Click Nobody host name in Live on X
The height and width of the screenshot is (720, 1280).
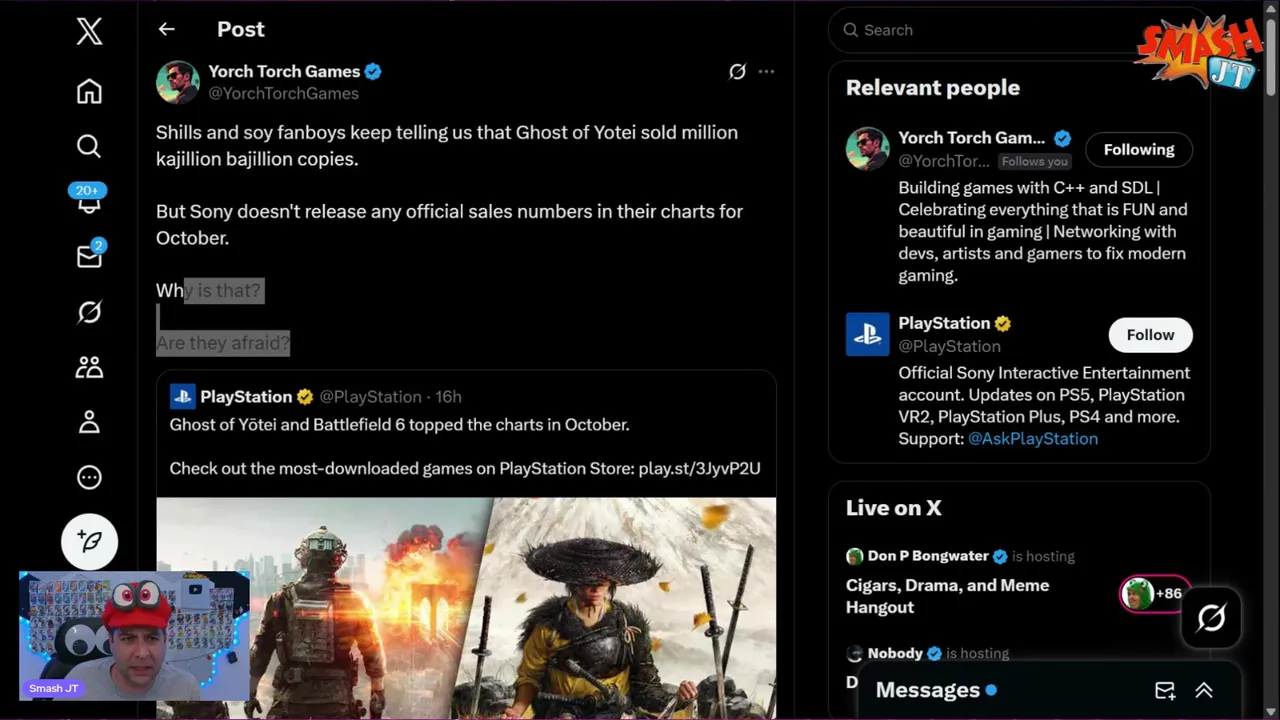[x=895, y=653]
